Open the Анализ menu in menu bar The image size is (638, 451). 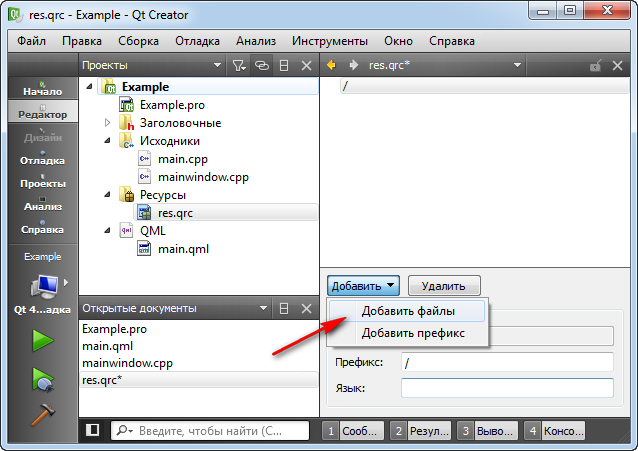(256, 41)
